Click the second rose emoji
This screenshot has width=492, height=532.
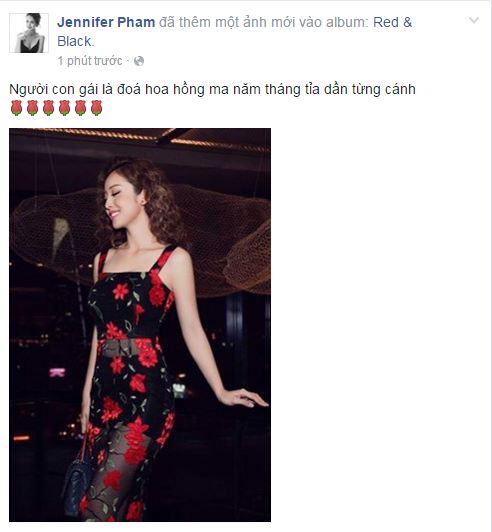coord(32,108)
